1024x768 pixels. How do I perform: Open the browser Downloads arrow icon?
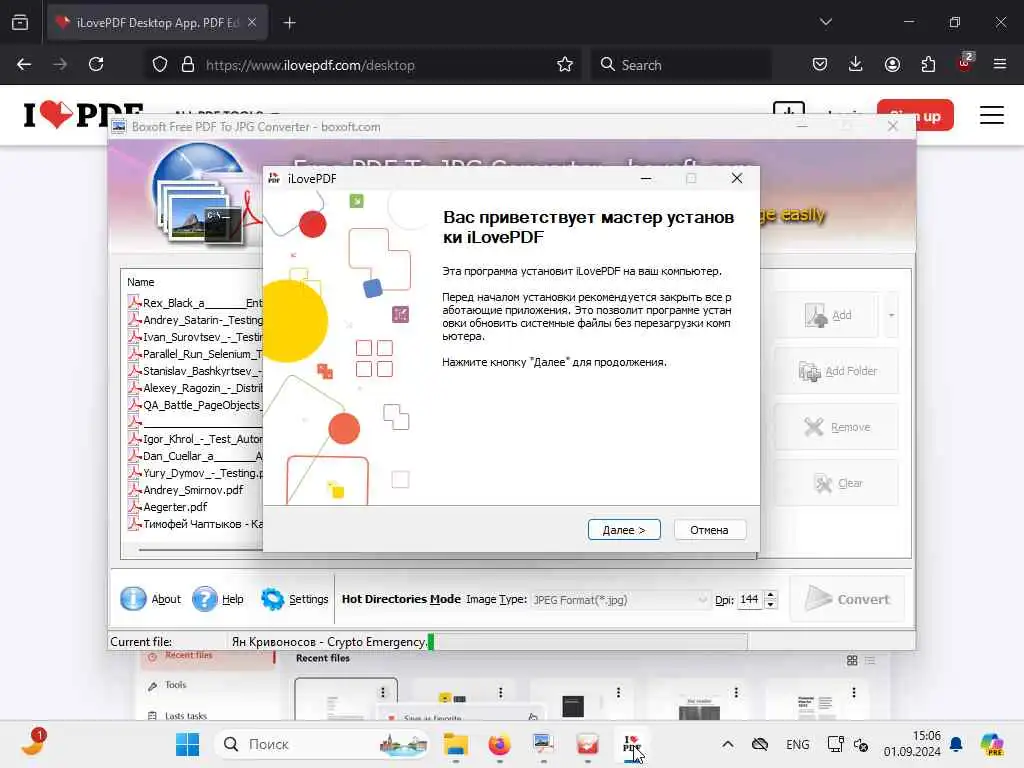pos(856,64)
